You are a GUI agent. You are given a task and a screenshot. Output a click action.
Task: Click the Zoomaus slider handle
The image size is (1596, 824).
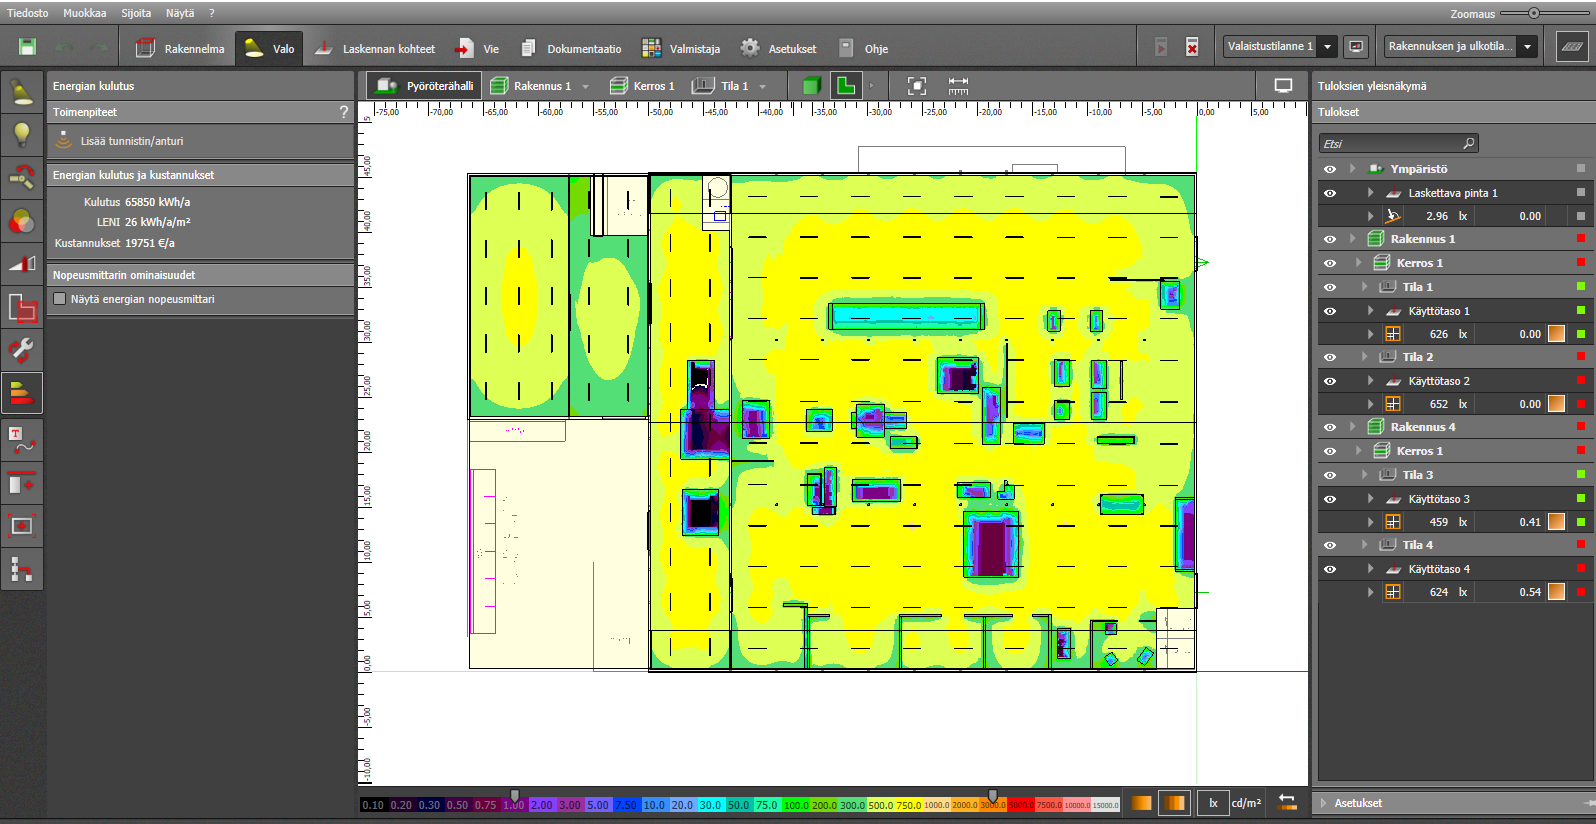tap(1533, 13)
